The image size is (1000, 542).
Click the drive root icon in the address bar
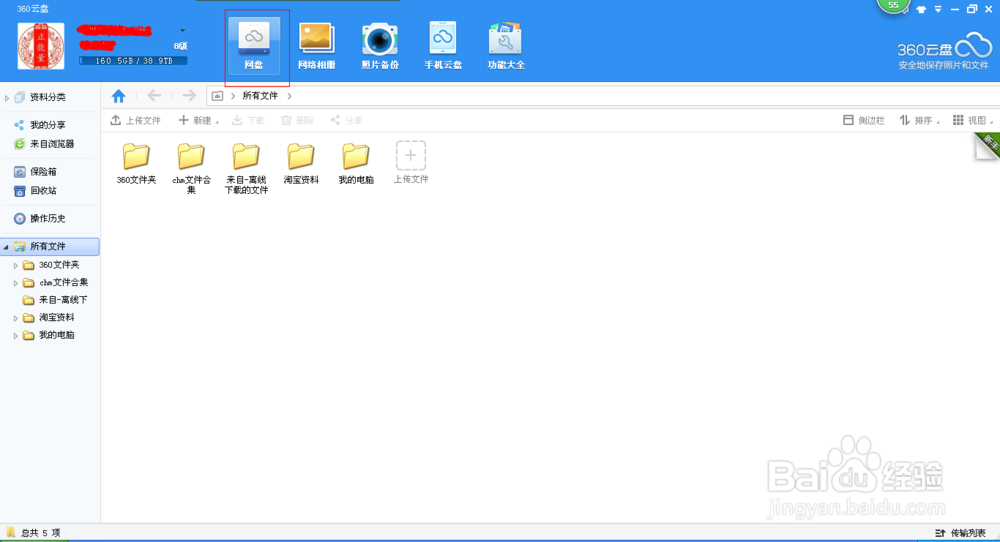(217, 96)
